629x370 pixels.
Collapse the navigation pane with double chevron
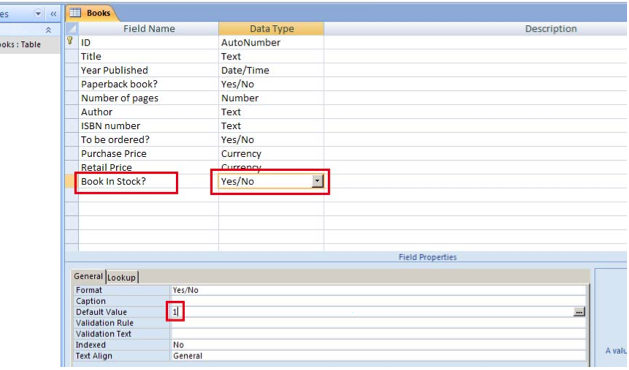(53, 14)
